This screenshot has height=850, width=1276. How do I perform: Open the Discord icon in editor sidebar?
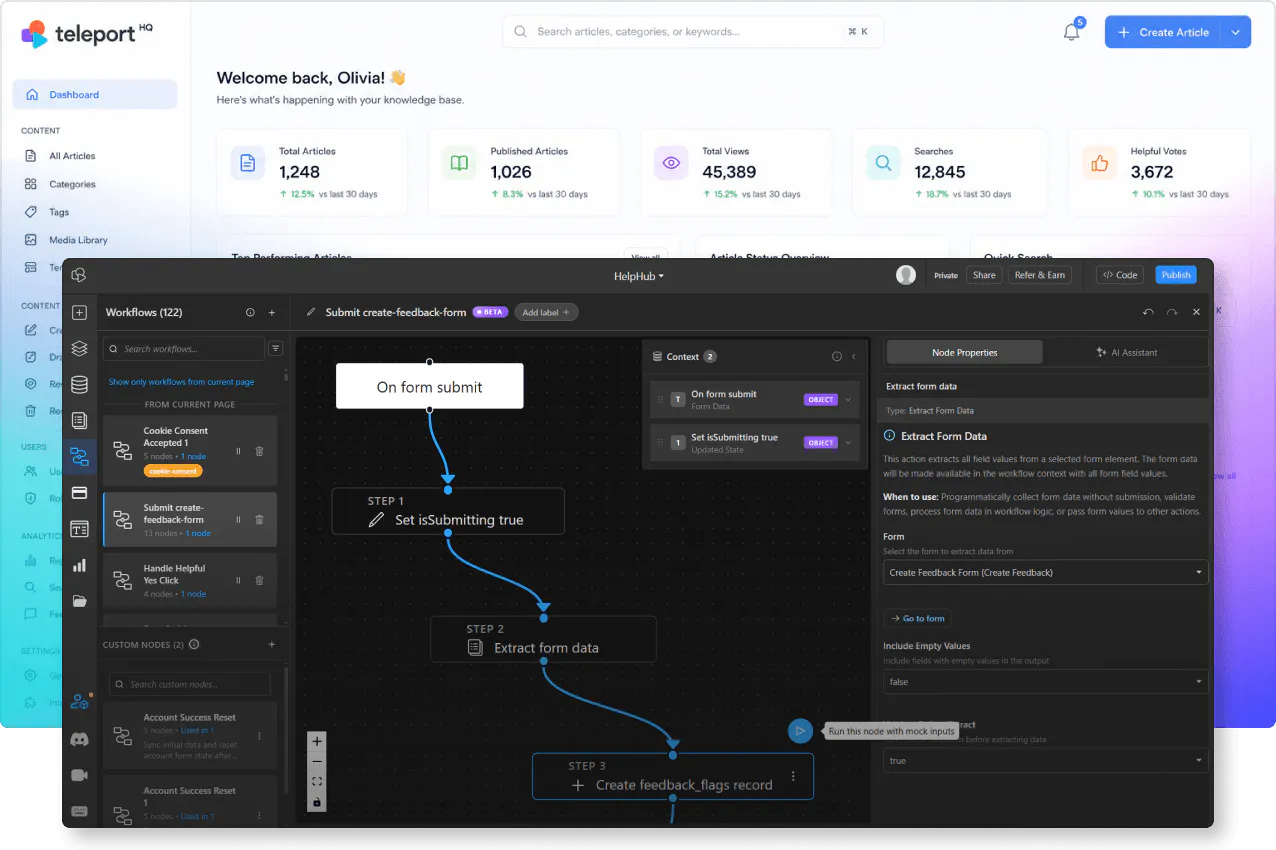pos(79,740)
